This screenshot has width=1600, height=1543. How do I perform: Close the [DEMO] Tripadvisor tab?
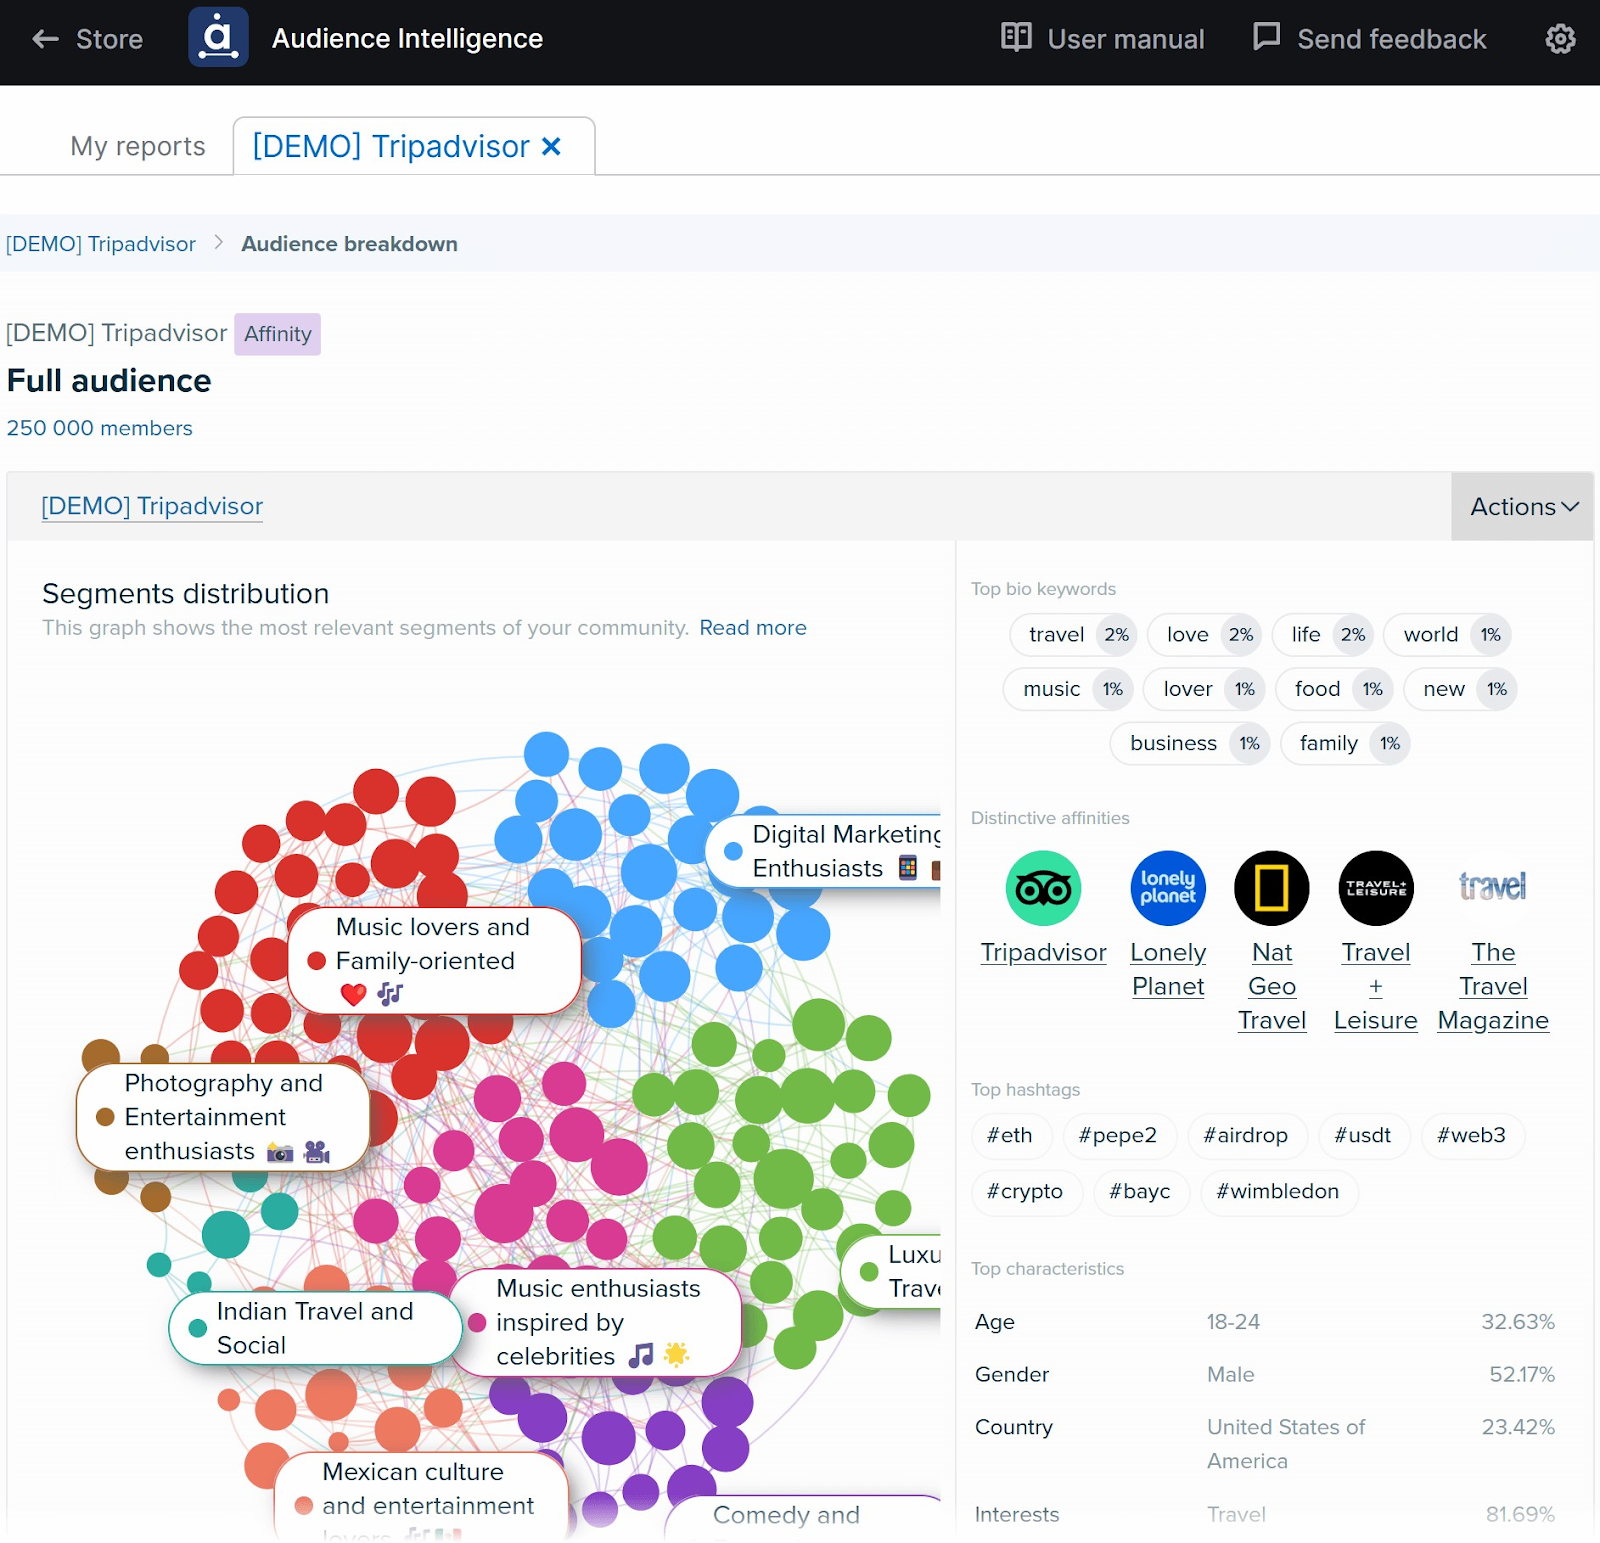coord(551,147)
